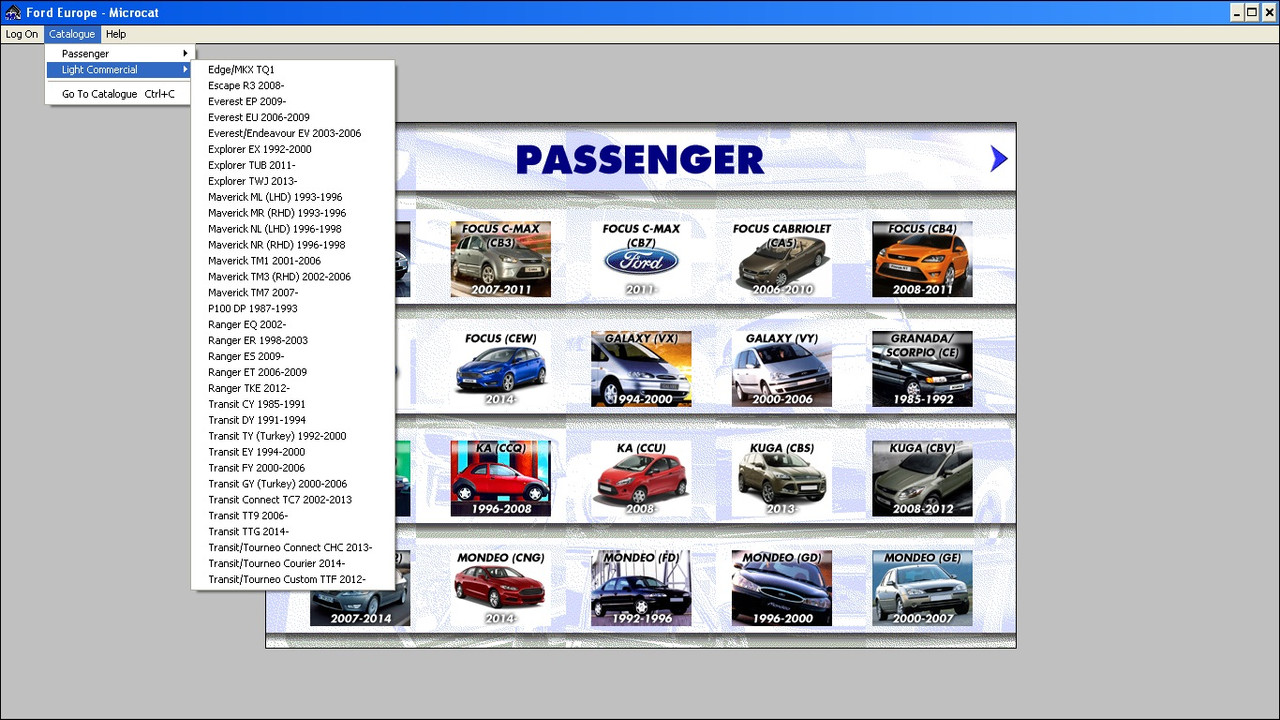Select Maverick NR (RHD) 1996-1998
This screenshot has height=720, width=1280.
coord(293,246)
